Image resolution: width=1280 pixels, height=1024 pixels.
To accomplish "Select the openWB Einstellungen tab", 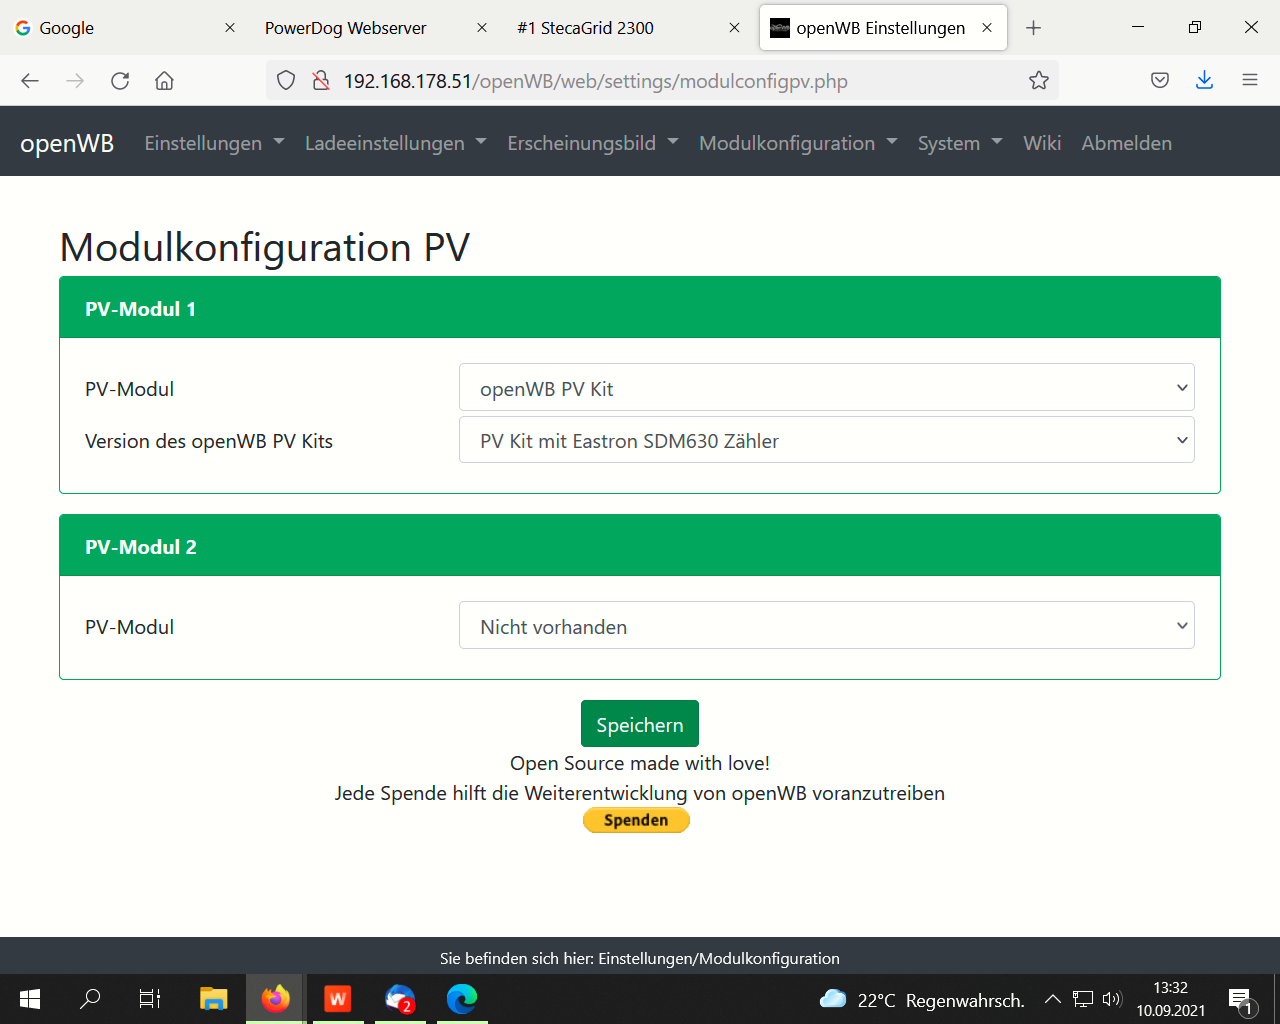I will (x=883, y=28).
